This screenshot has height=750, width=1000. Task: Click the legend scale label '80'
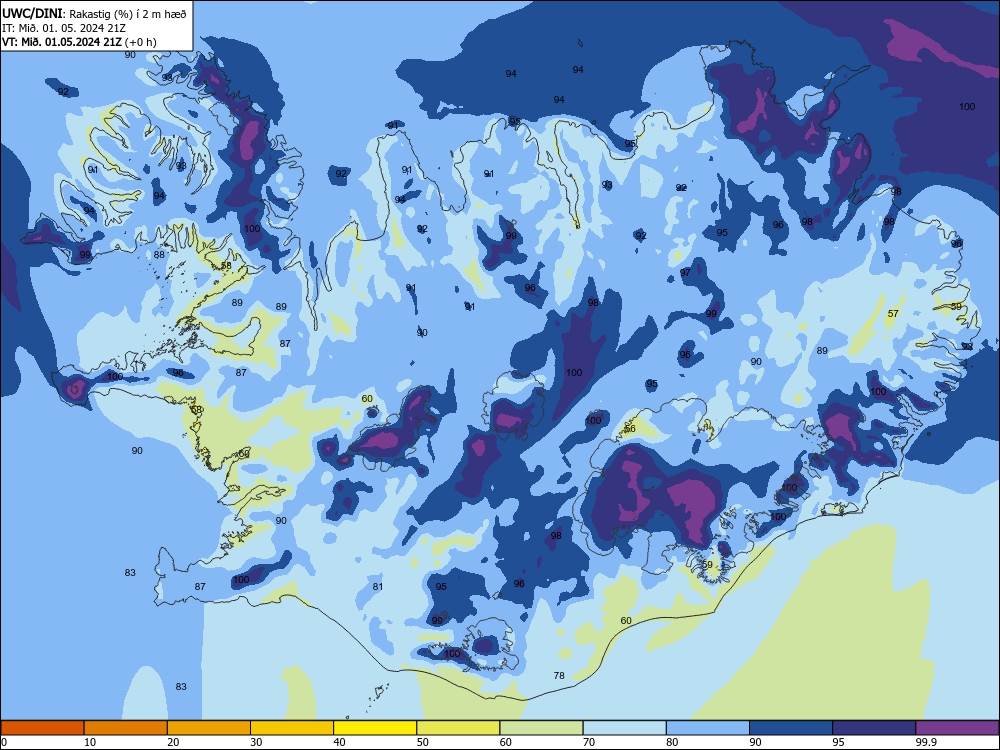click(x=672, y=742)
